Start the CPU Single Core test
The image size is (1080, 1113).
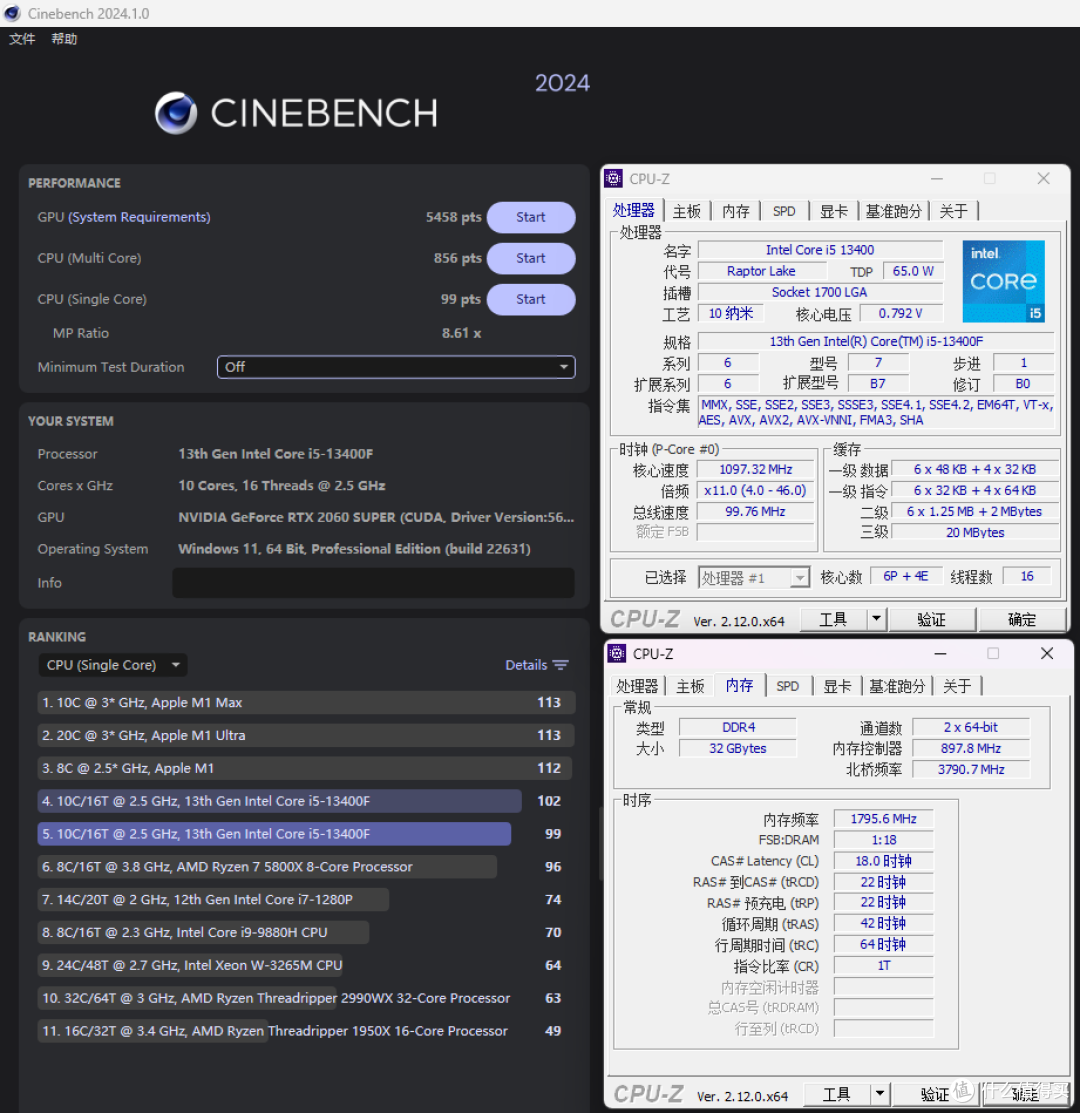531,300
